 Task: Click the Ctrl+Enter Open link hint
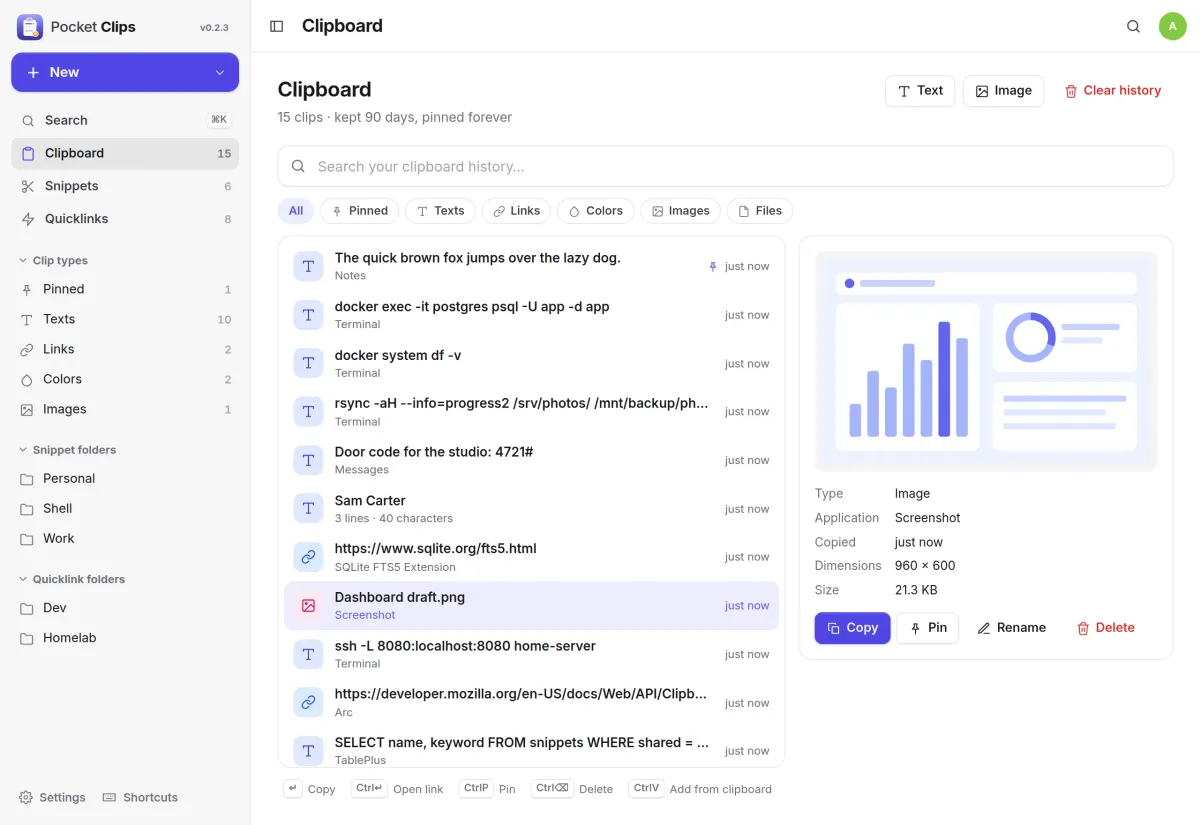point(397,789)
